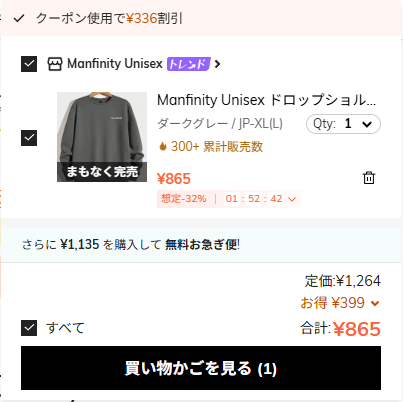Uncheck the sweatshirt item checkbox
This screenshot has height=402, width=403.
(29, 137)
